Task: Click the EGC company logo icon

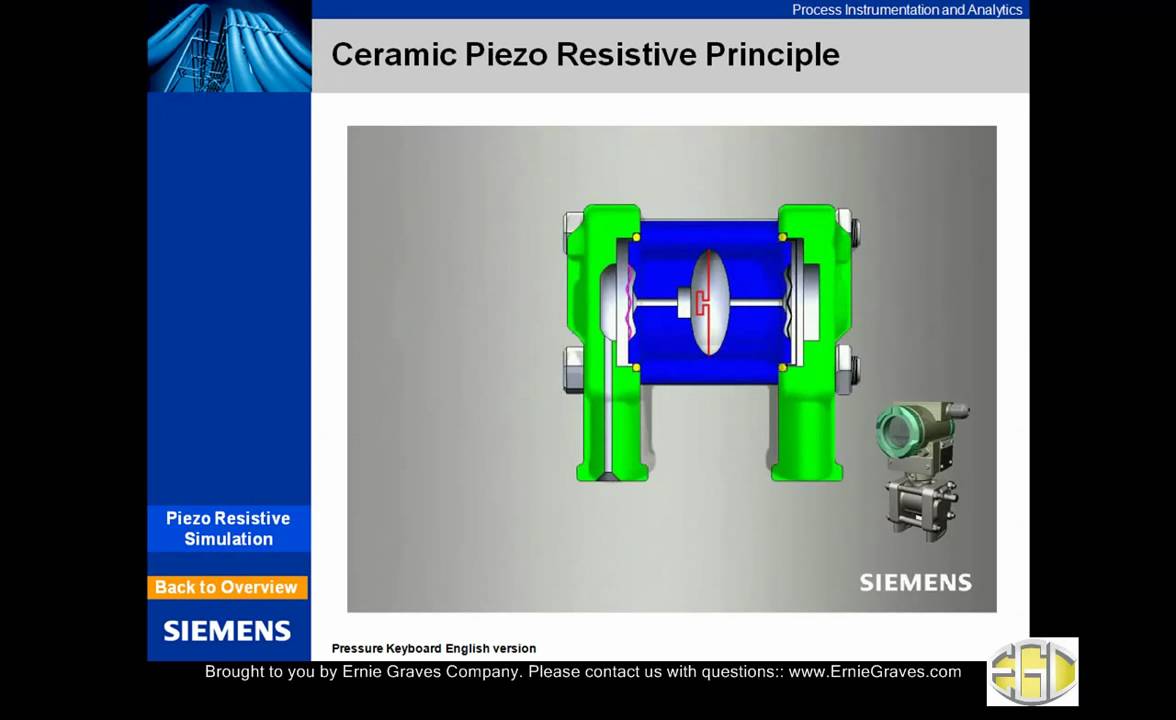Action: tap(1033, 671)
